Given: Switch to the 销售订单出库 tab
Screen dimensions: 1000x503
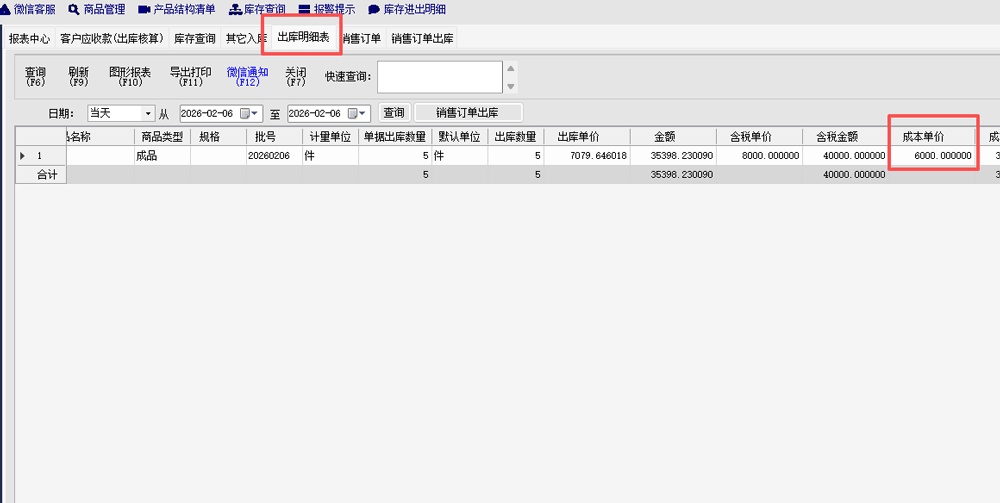Looking at the screenshot, I should pyautogui.click(x=423, y=39).
